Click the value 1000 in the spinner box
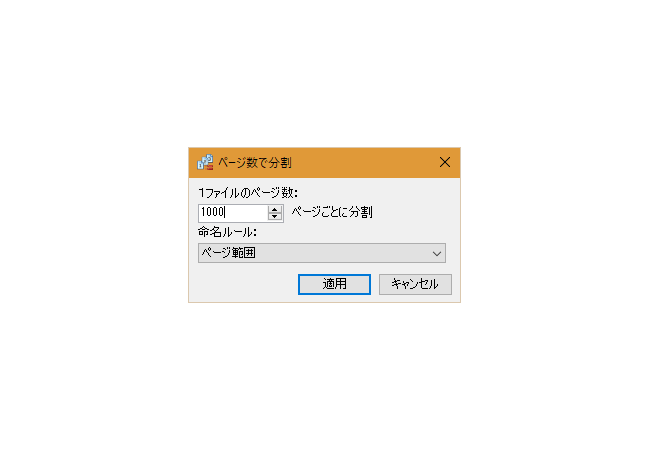 [x=212, y=212]
